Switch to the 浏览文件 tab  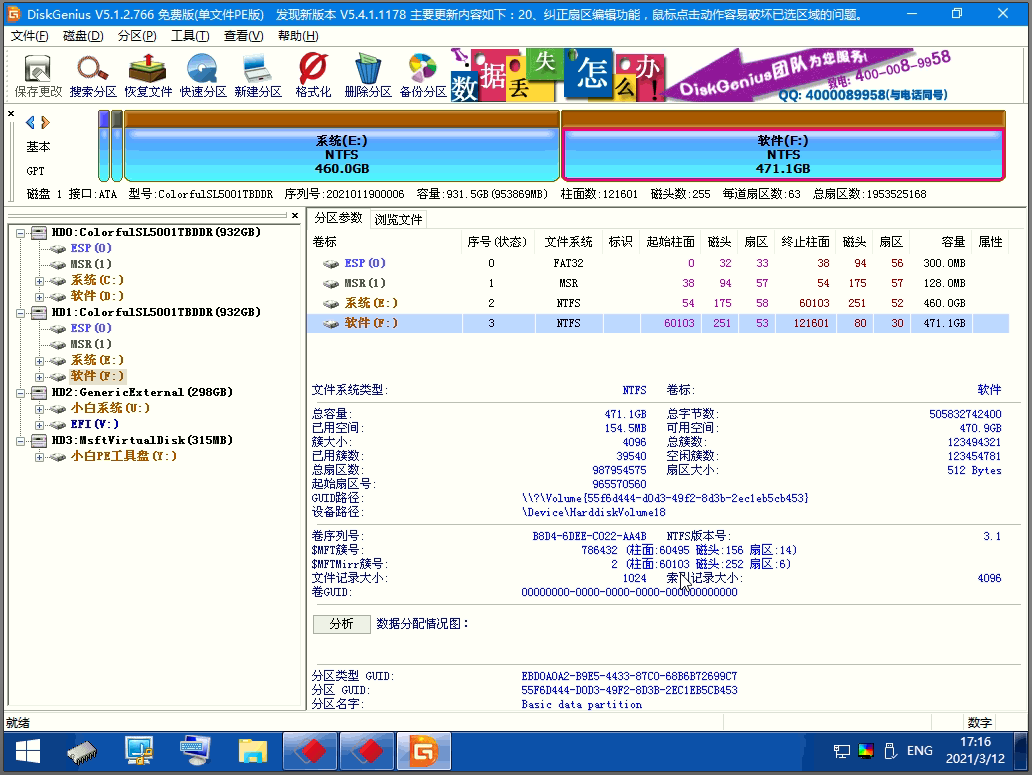coord(398,219)
